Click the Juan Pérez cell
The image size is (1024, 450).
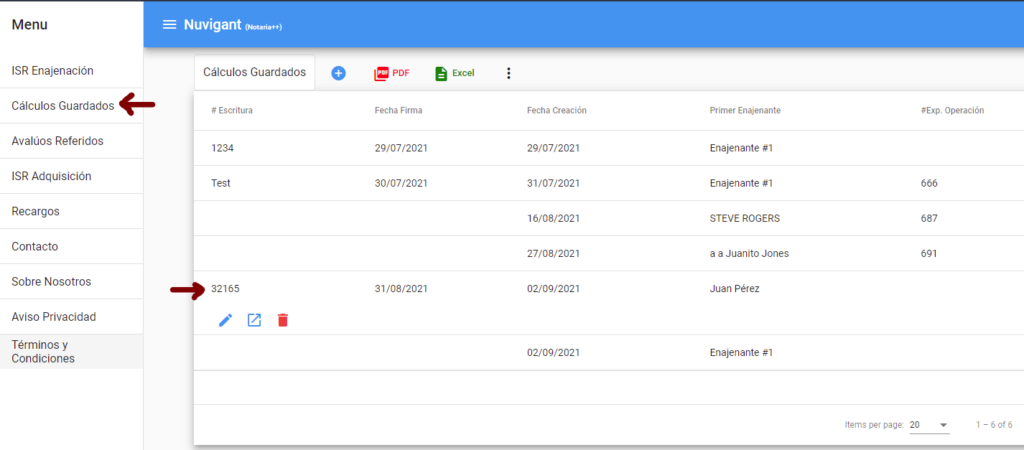point(734,289)
